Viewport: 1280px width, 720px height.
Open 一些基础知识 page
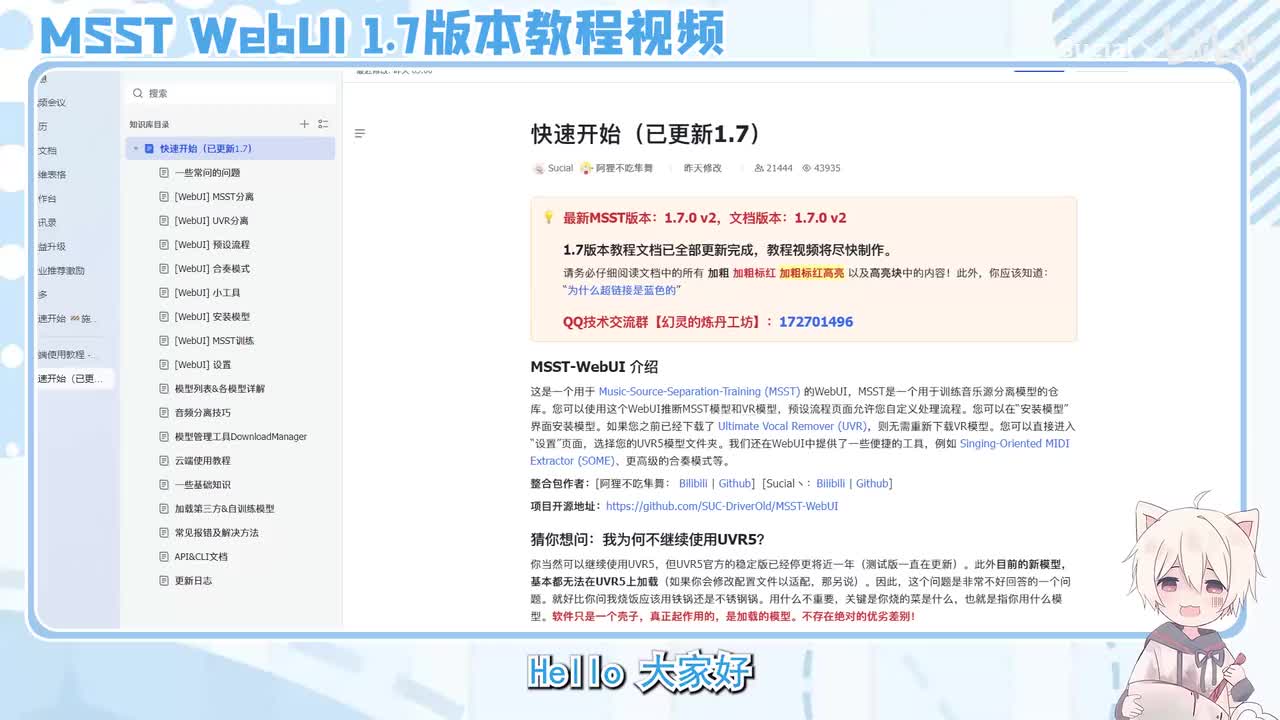tap(202, 485)
